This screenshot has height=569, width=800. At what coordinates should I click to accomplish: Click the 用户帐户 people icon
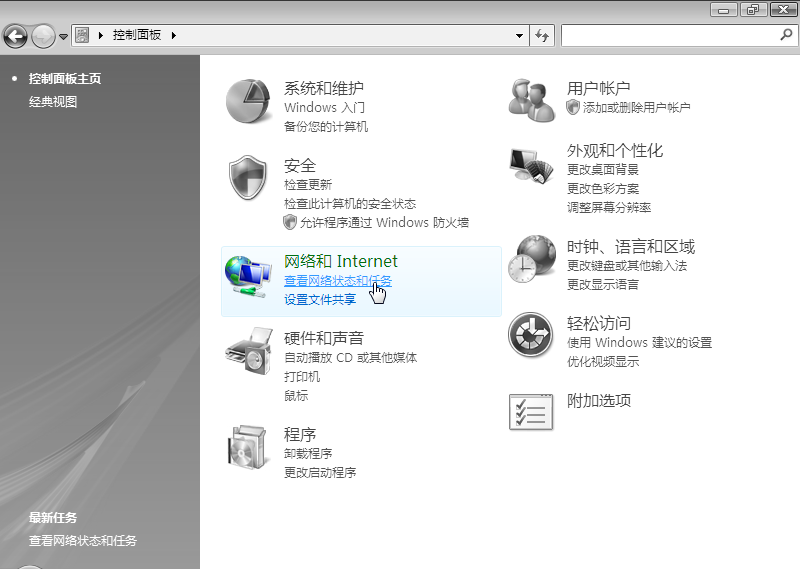[532, 101]
